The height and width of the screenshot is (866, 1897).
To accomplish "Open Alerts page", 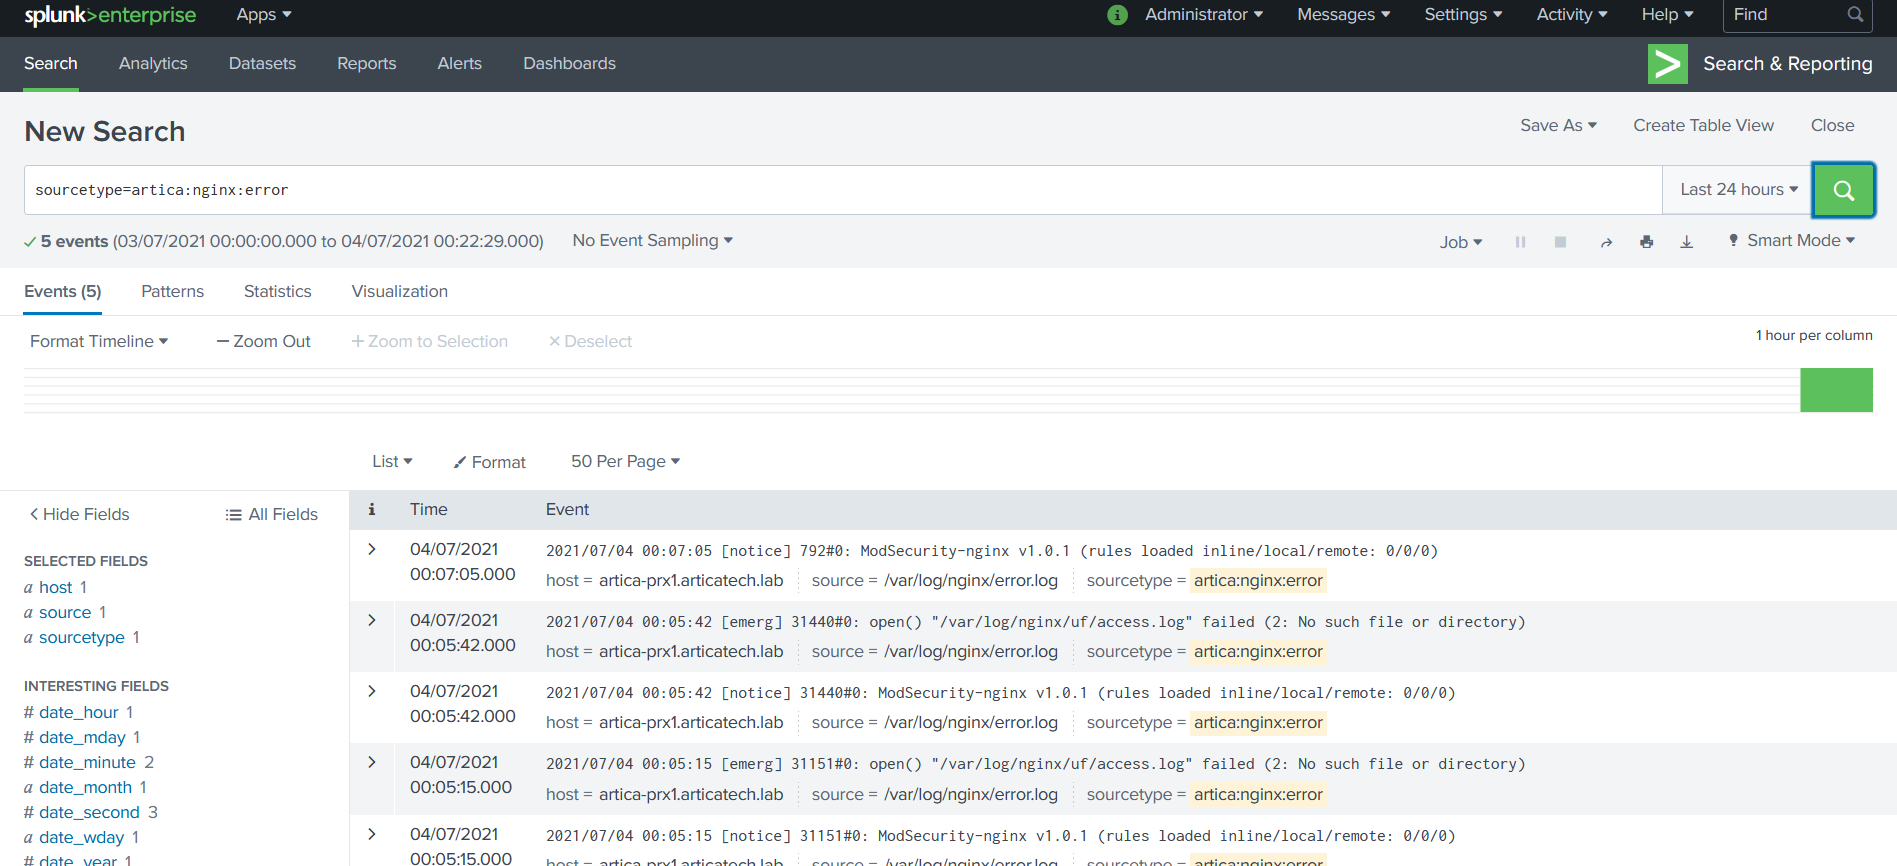I will pos(460,63).
